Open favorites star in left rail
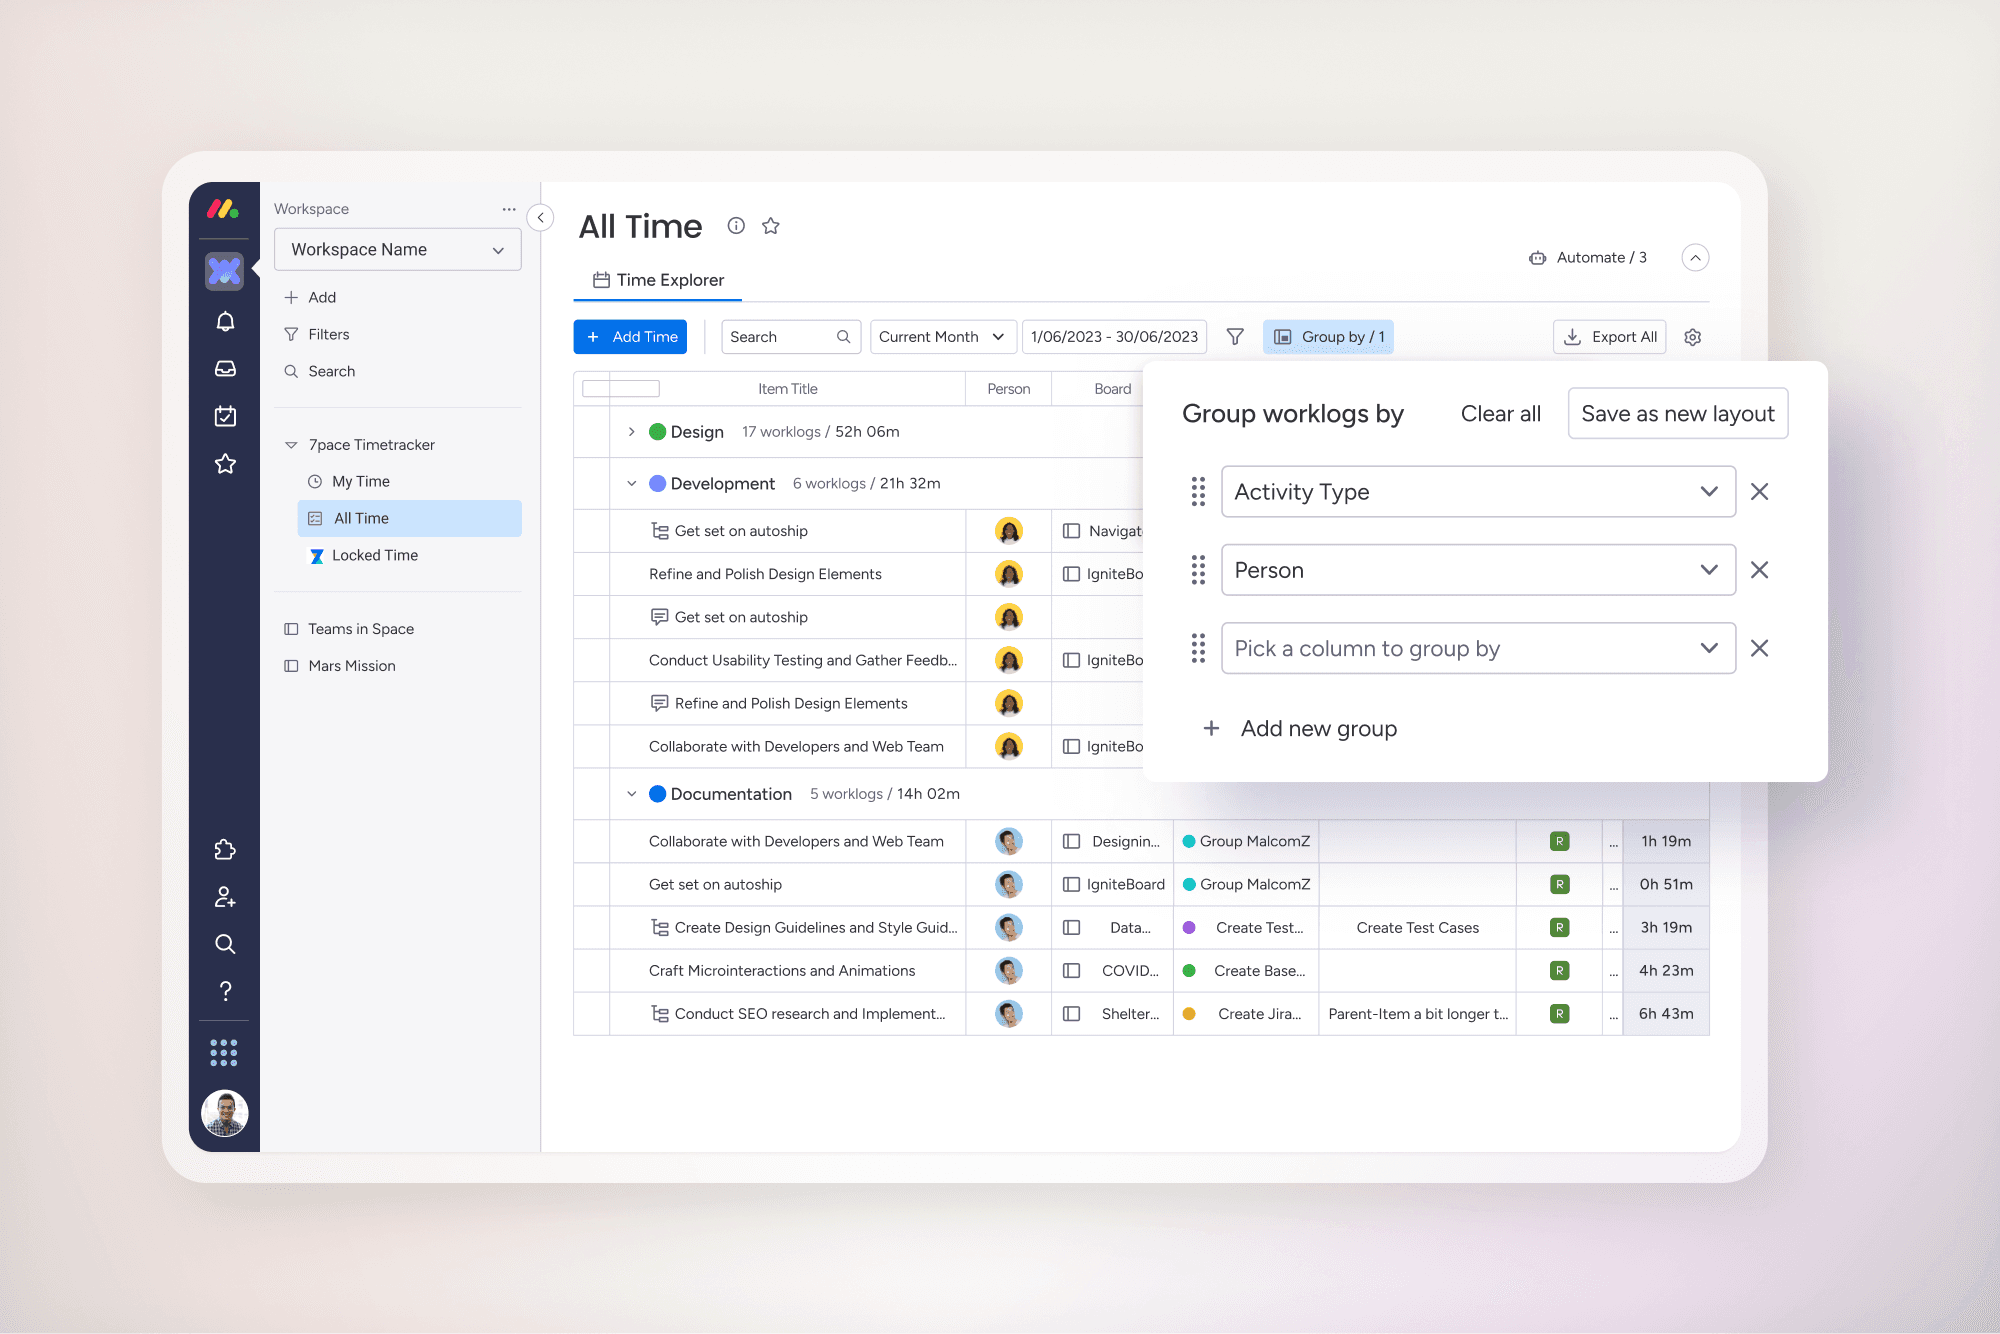 [225, 464]
